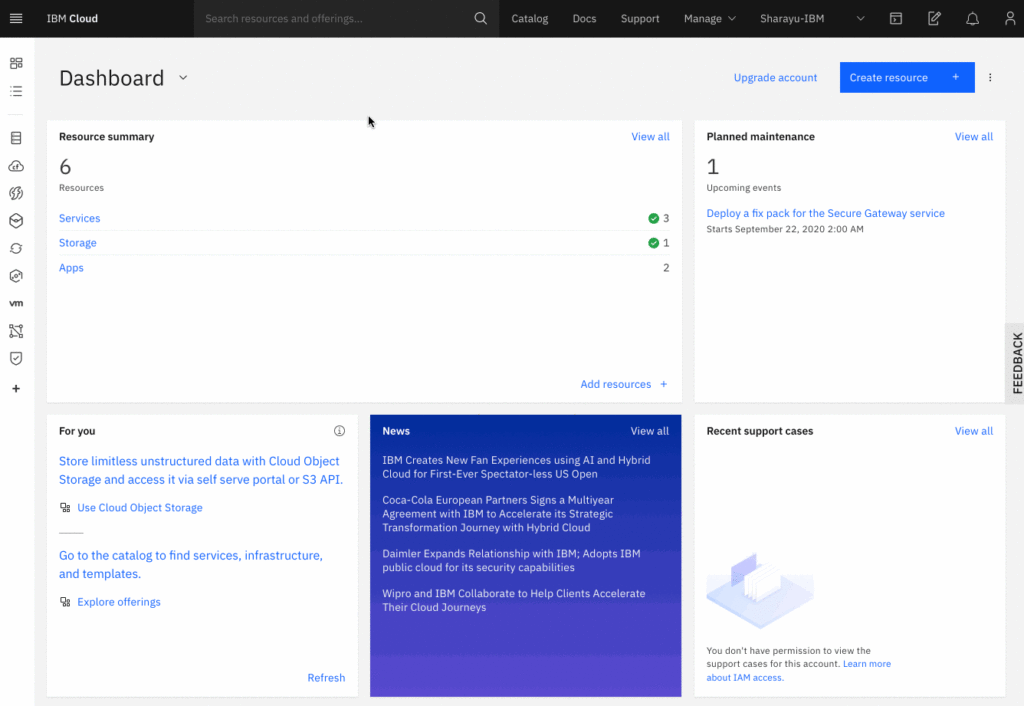
Task: Click the Dashboard icon in the sidebar
Action: [x=16, y=63]
